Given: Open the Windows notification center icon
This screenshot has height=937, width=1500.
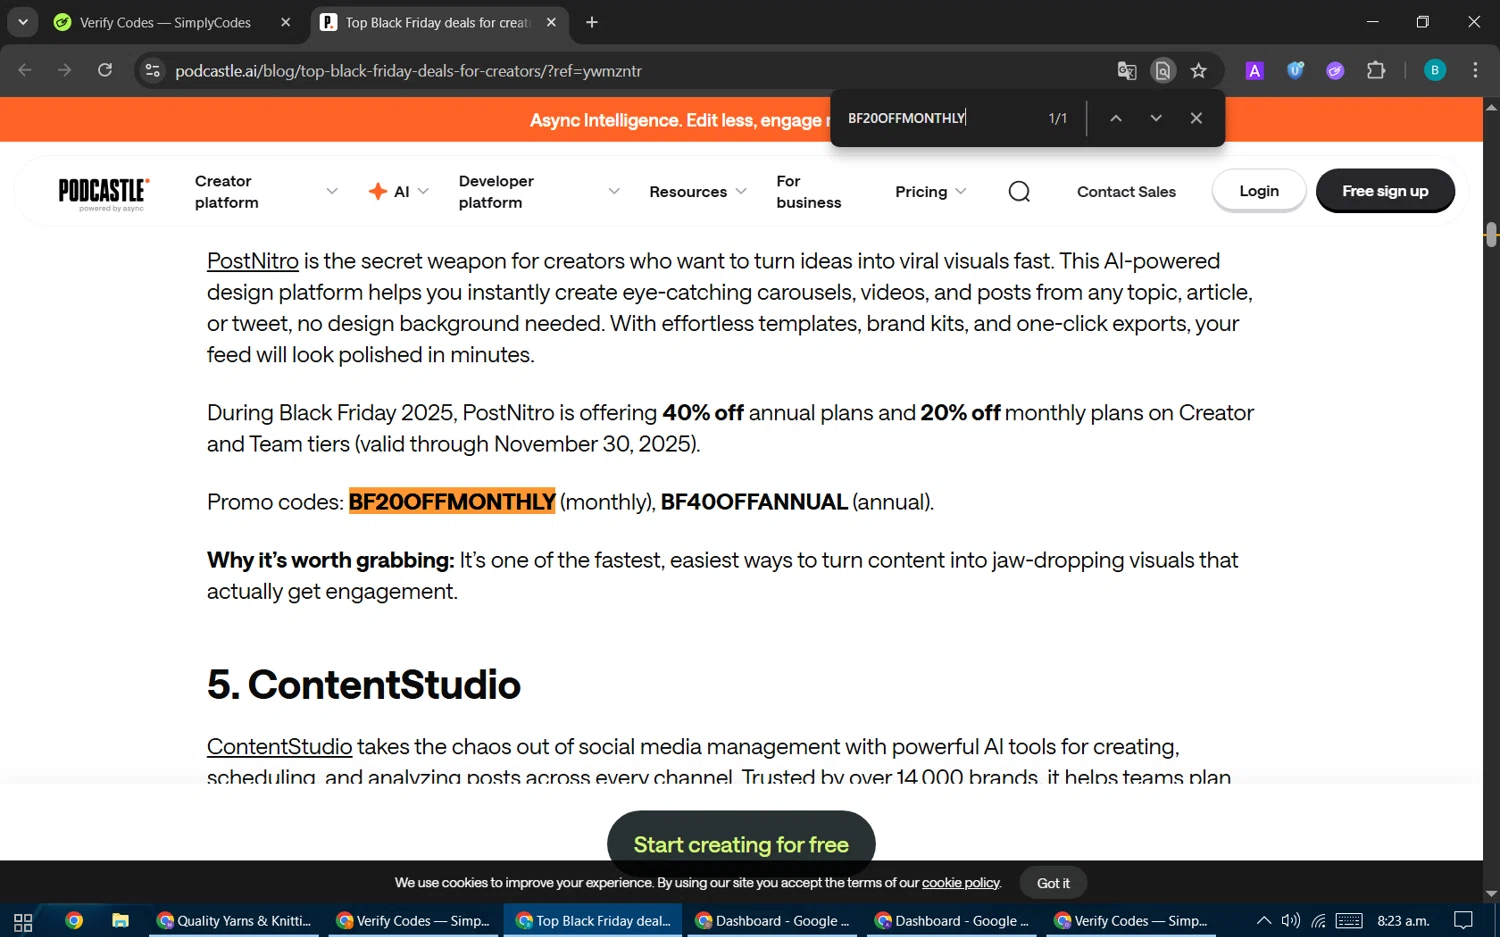Looking at the screenshot, I should pos(1464,921).
